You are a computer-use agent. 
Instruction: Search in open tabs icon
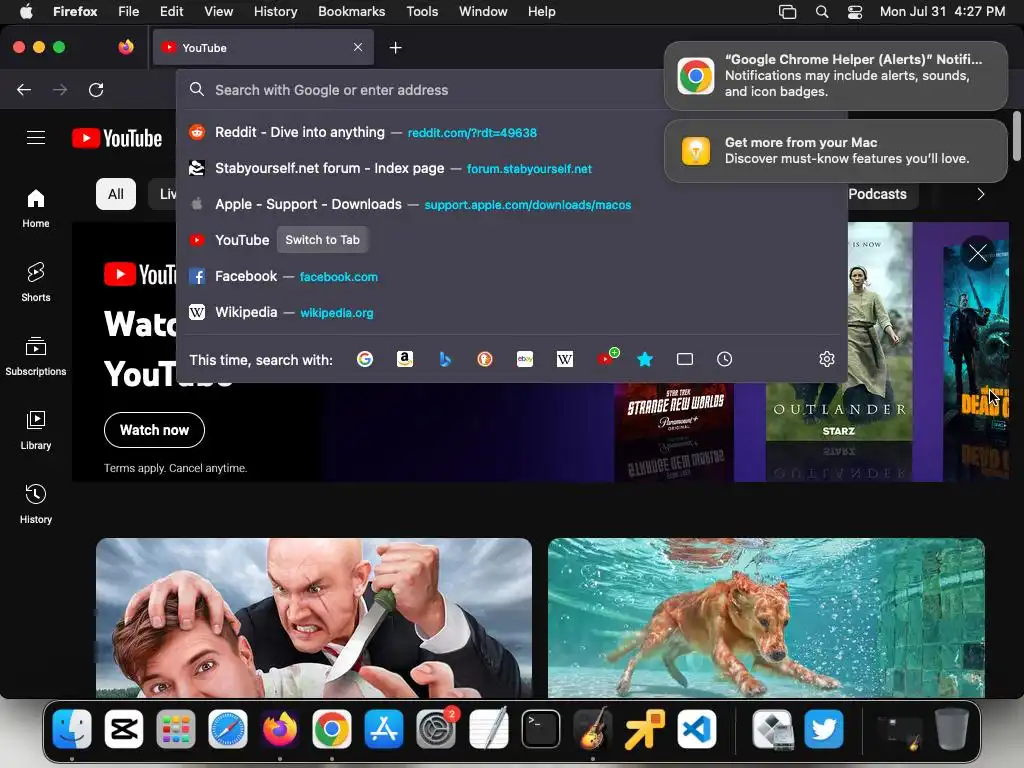685,359
